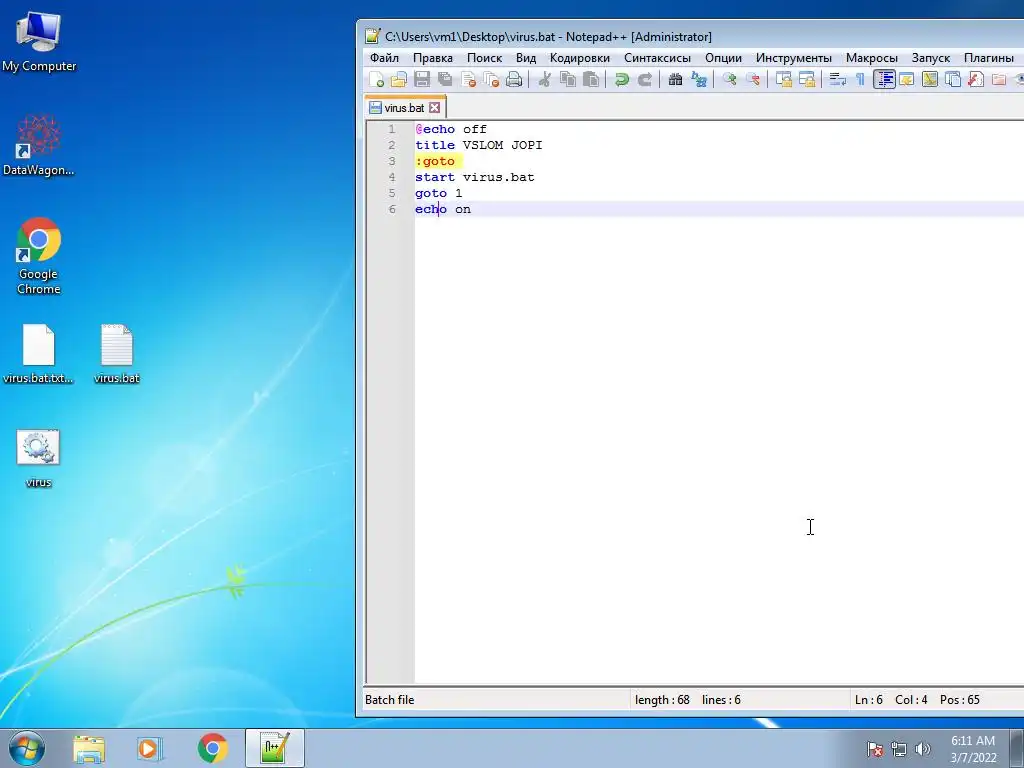
Task: Click the Close document toolbar icon
Action: point(468,80)
